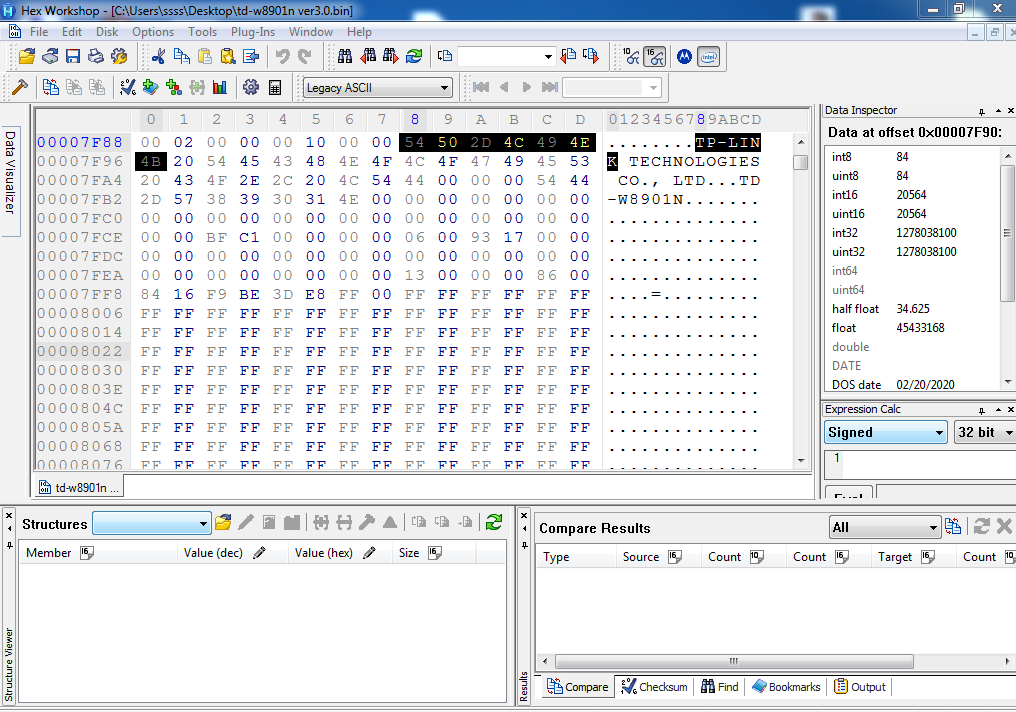Click the Compare Results horizontal scrollbar
Image resolution: width=1016 pixels, height=712 pixels.
tap(734, 661)
